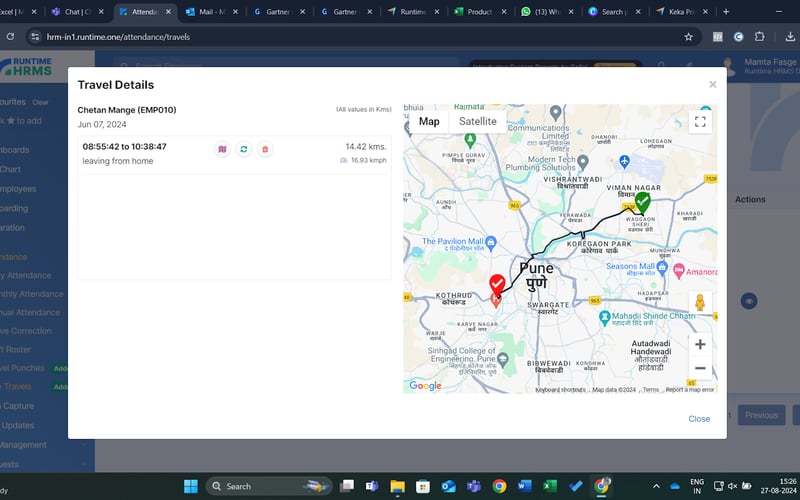Switch to the Keka browser tab
This screenshot has height=500, width=800.
pos(682,12)
